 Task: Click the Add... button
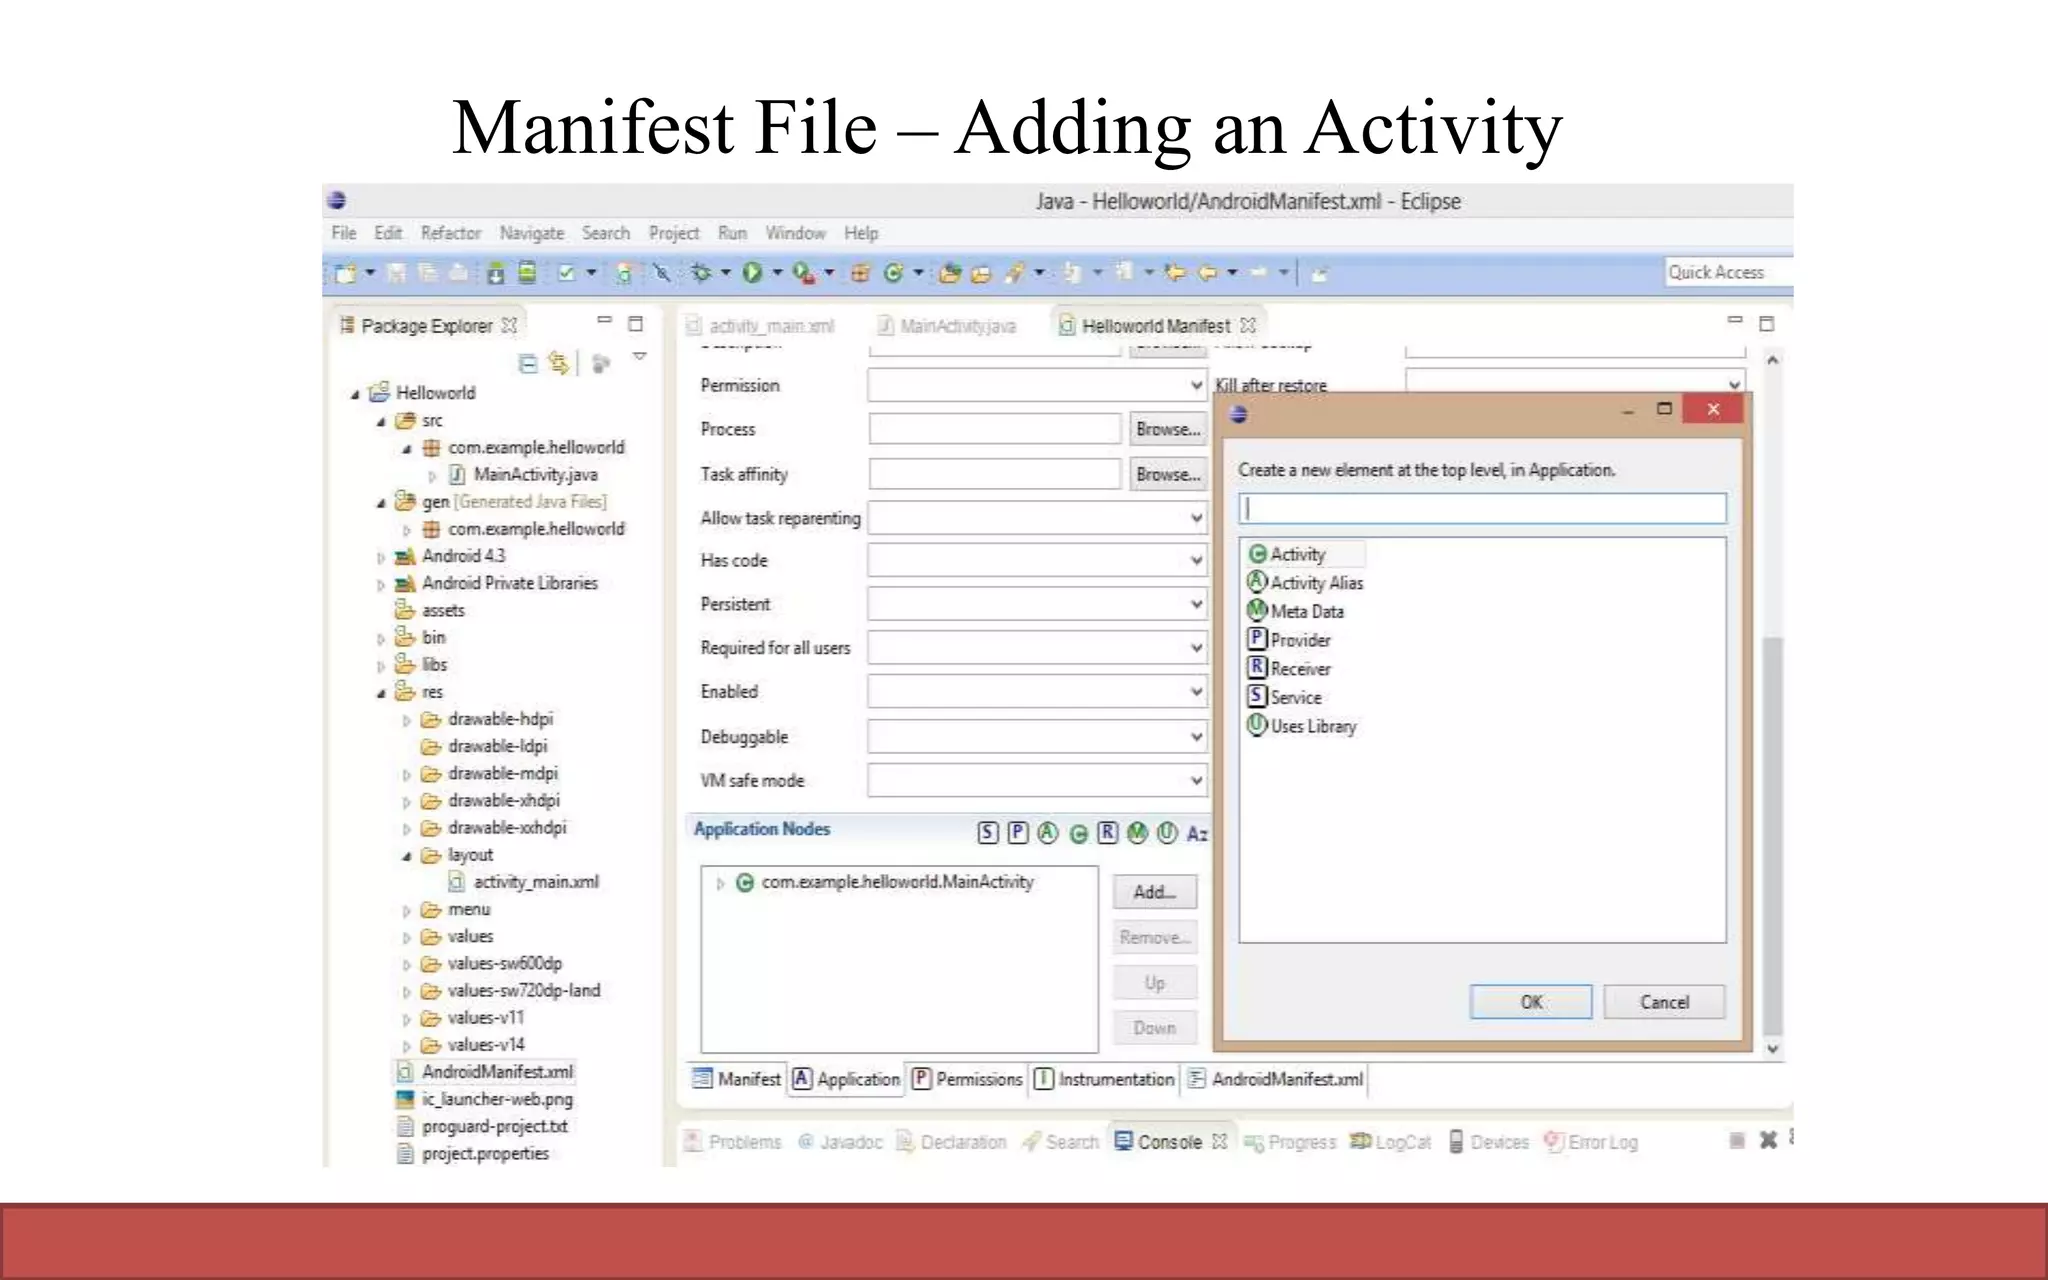tap(1155, 892)
